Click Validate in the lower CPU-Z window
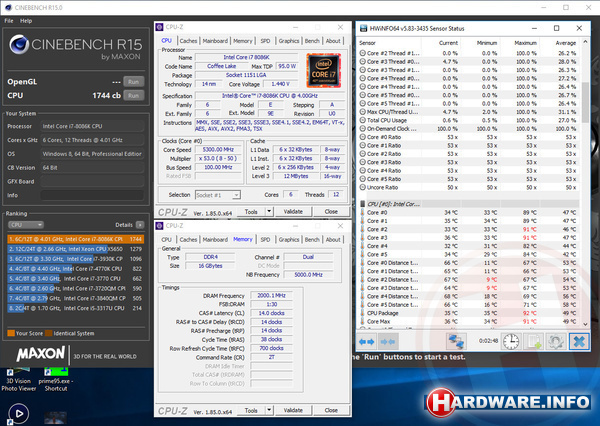This screenshot has height=426, width=600. point(293,410)
